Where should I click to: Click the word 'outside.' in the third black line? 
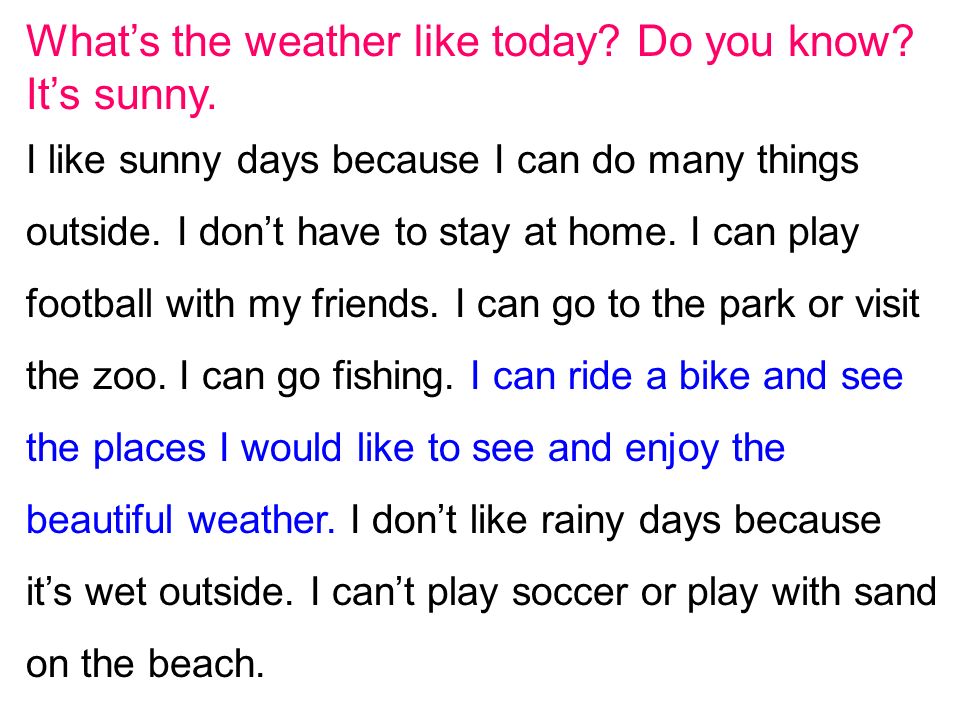tap(93, 233)
